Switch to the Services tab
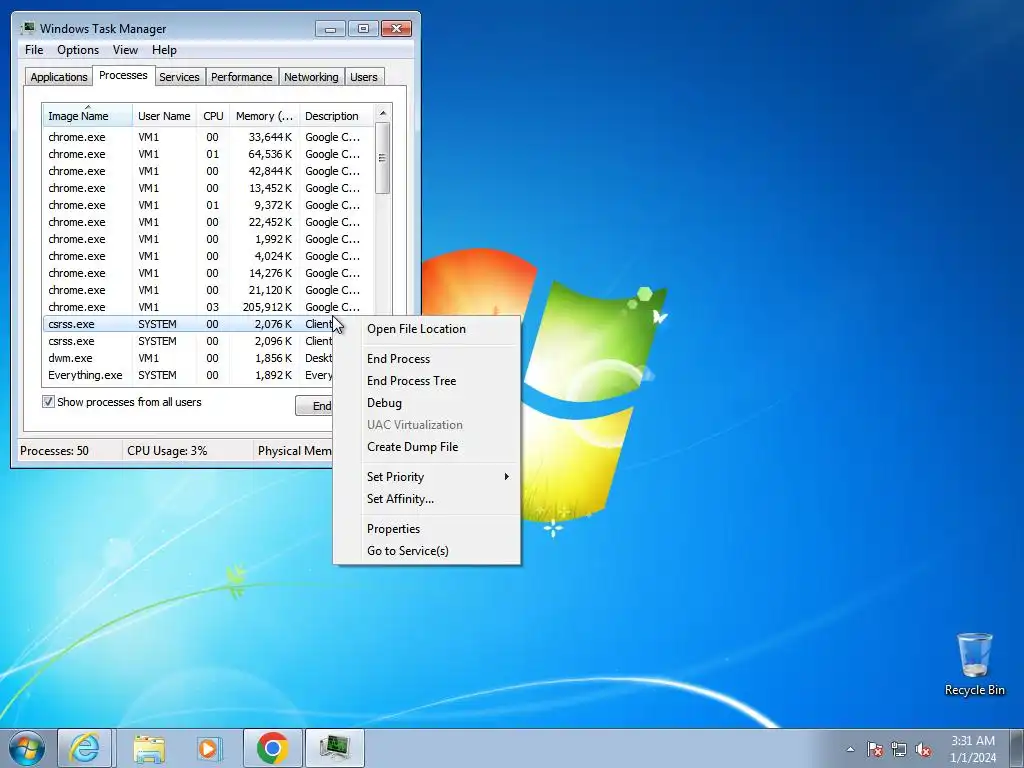This screenshot has height=768, width=1024. click(x=179, y=77)
